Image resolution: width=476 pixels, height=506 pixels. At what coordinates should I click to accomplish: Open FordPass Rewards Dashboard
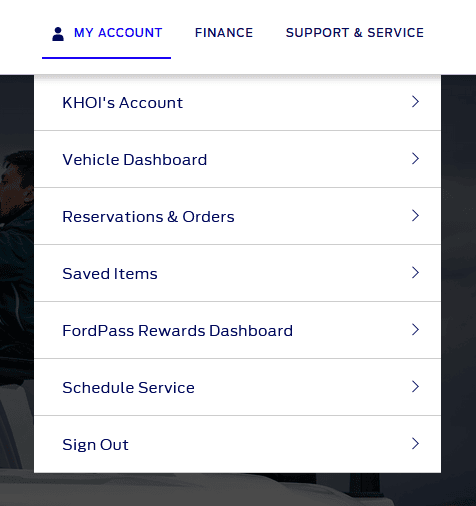237,330
